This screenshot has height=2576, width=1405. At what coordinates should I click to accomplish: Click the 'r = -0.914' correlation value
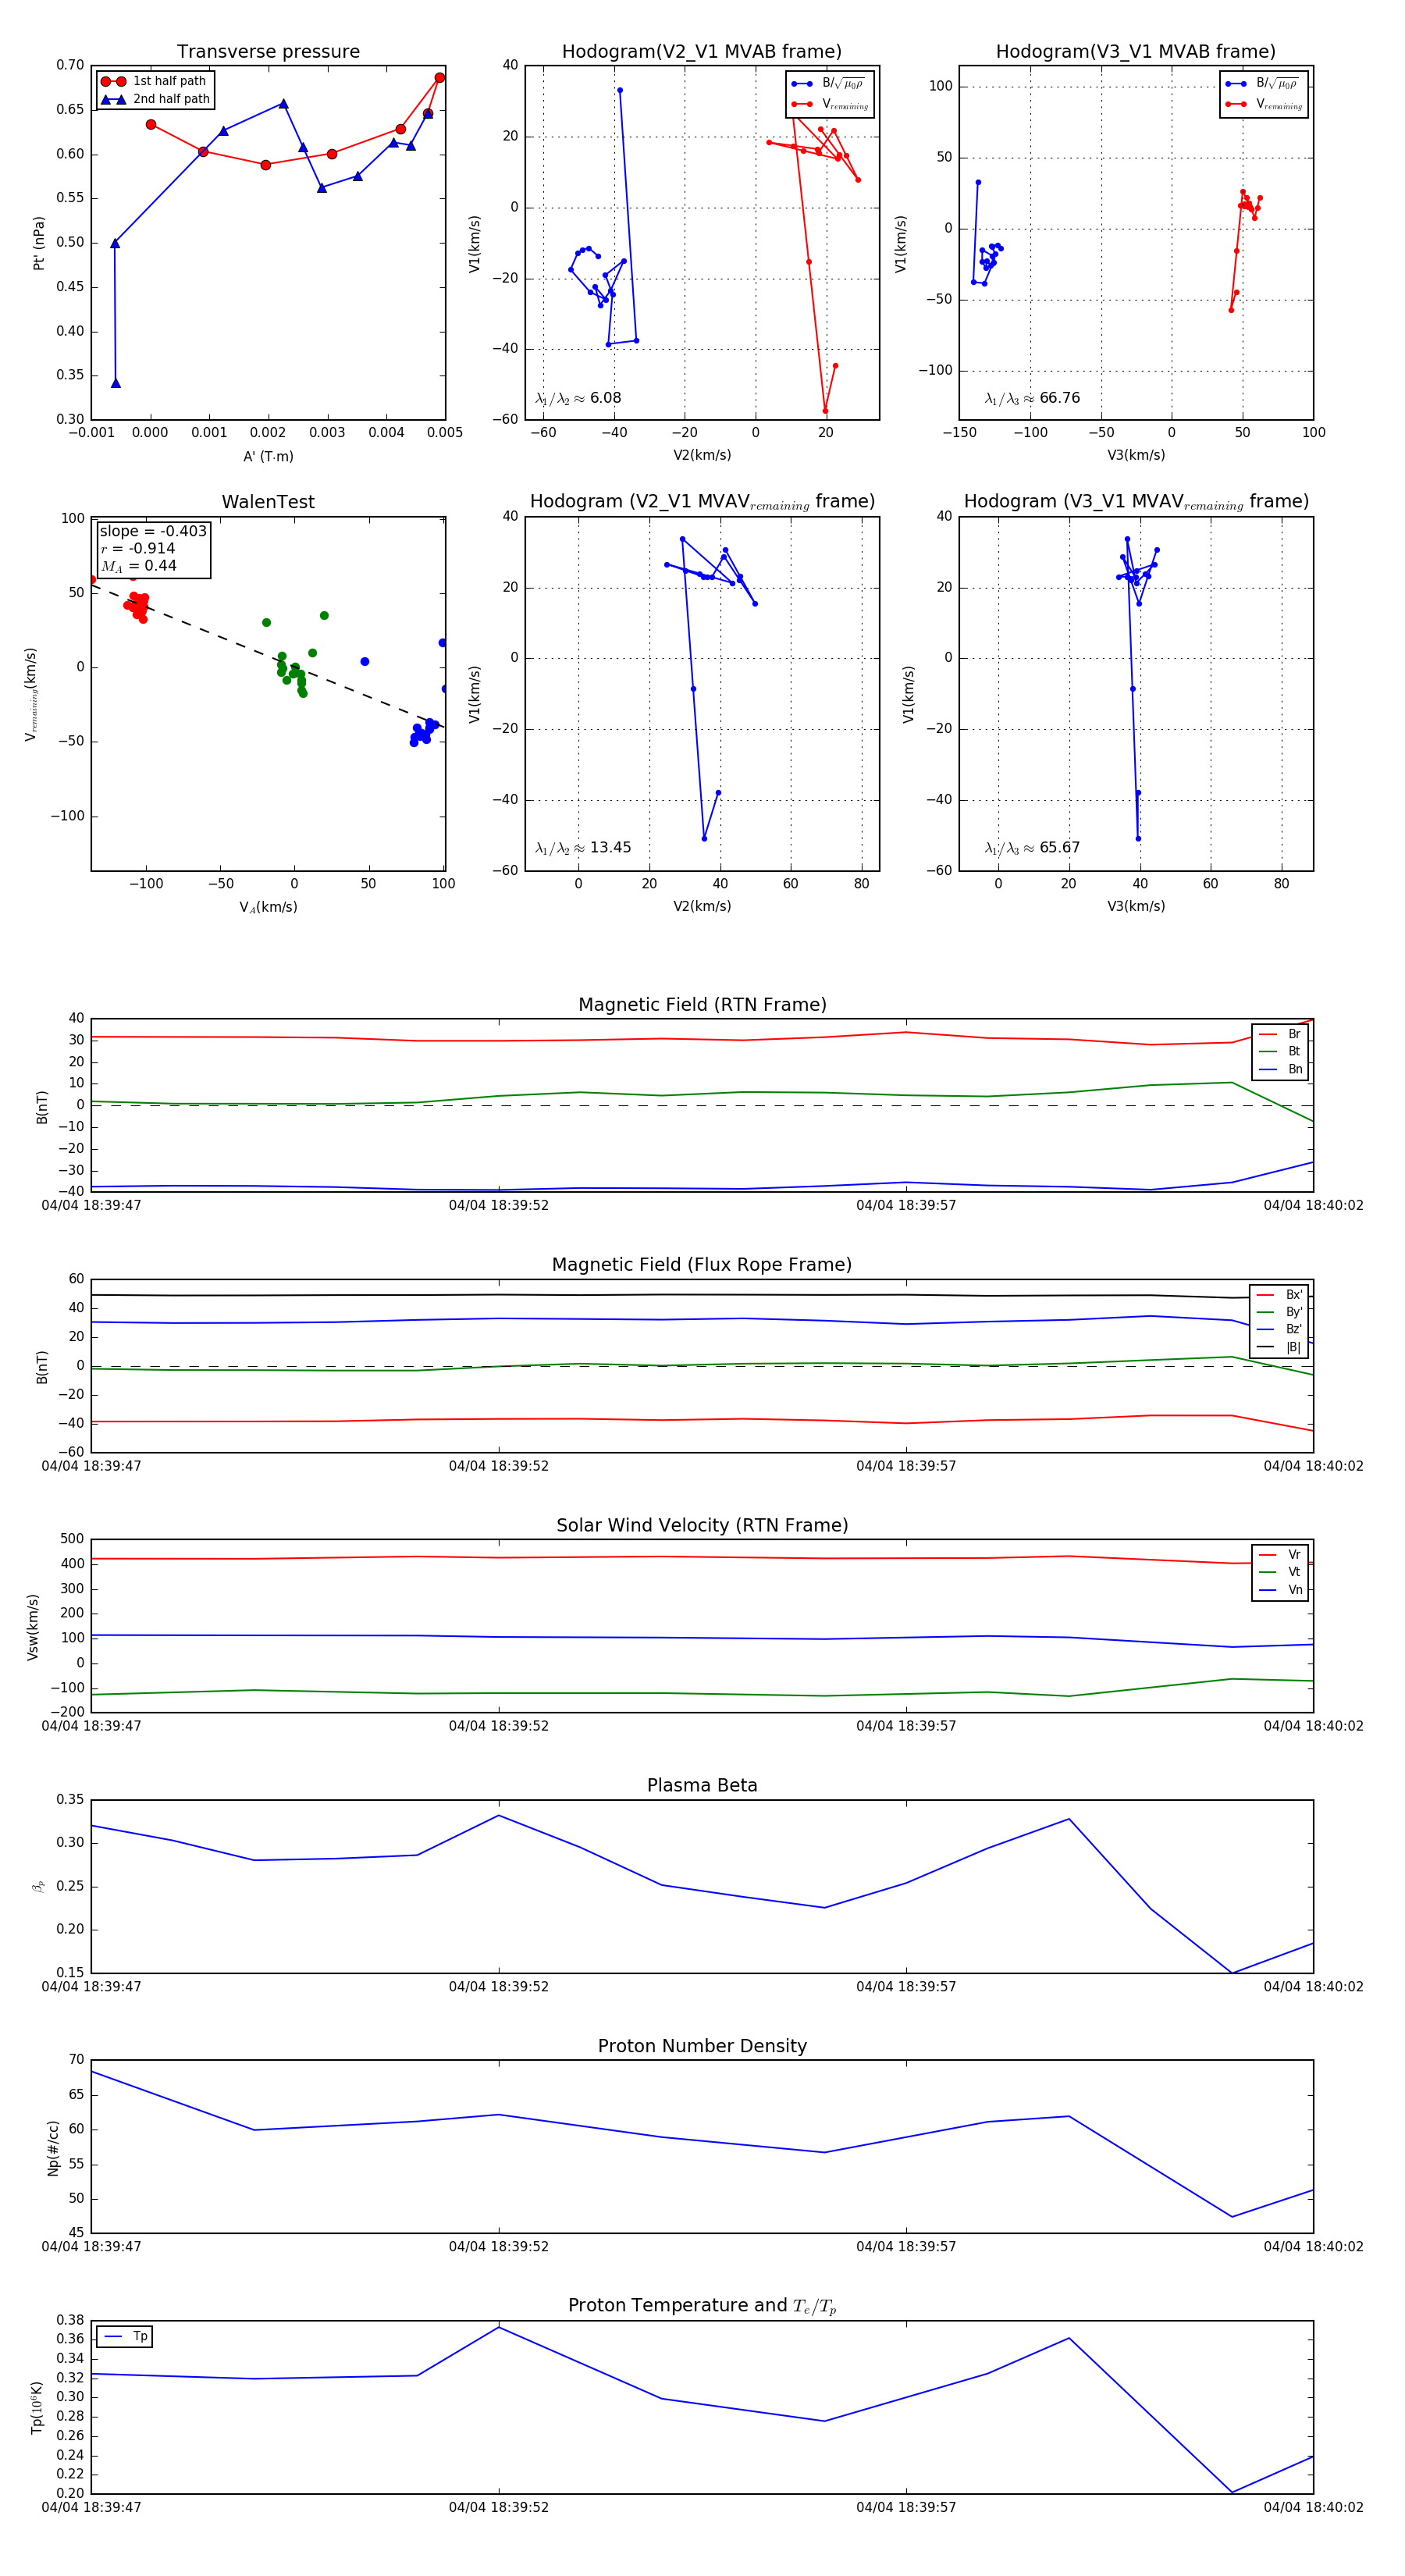tap(138, 548)
